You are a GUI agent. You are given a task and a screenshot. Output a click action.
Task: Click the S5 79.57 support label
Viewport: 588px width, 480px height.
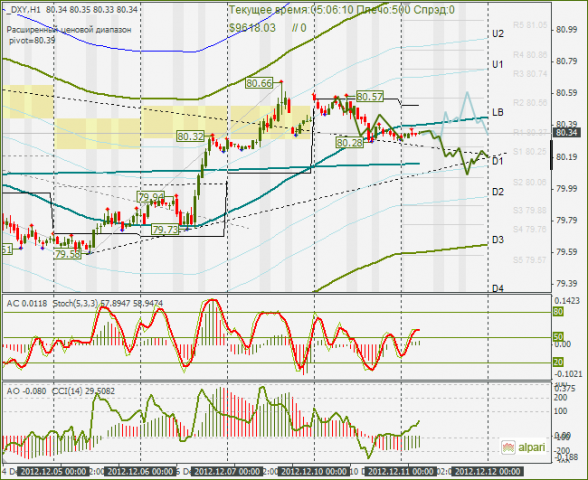coord(530,260)
